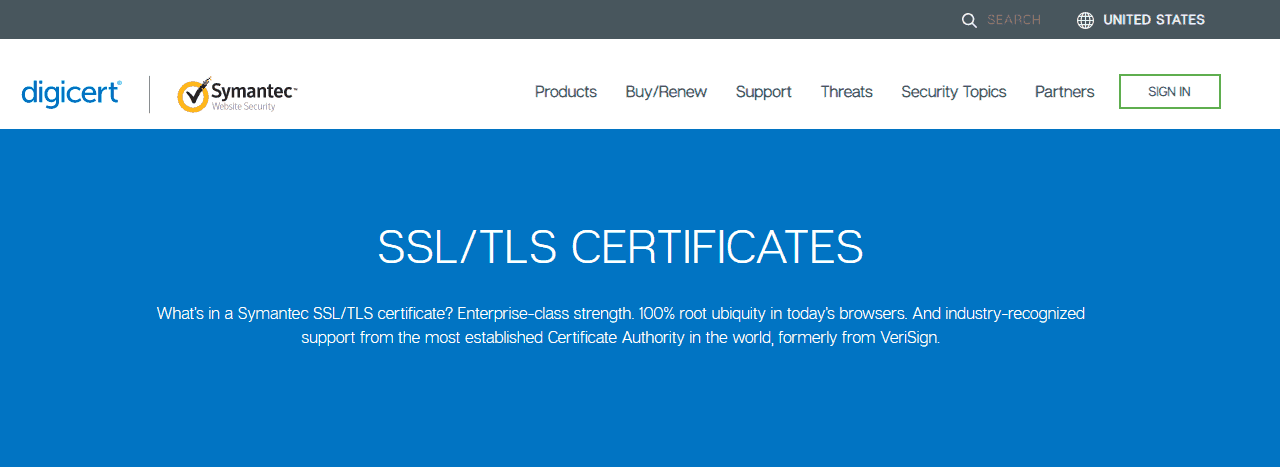Viewport: 1280px width, 467px height.
Task: Focus the SEARCH input field
Action: tap(1014, 20)
